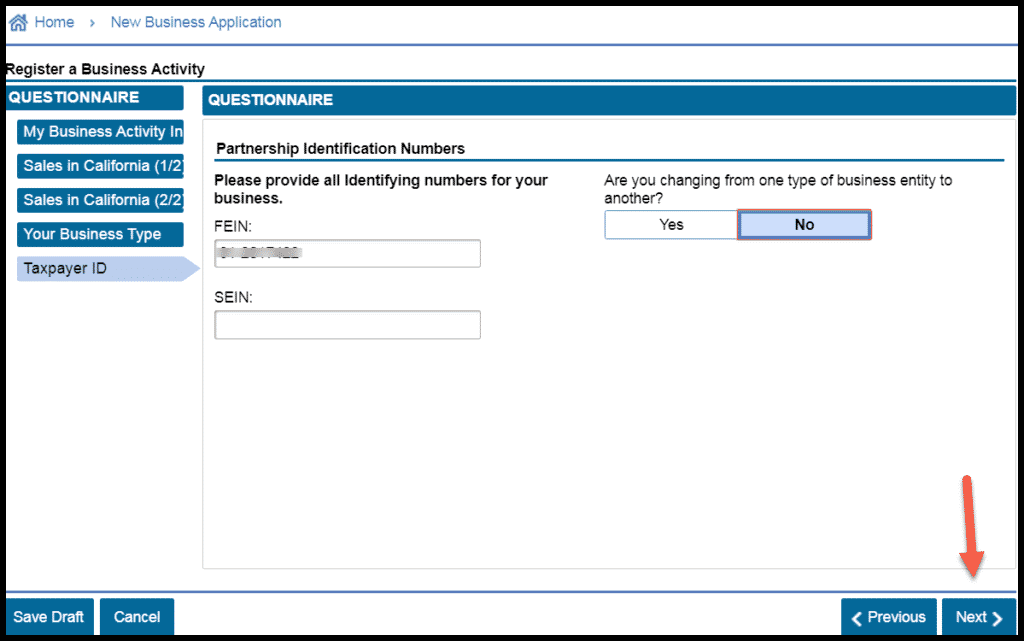Click into the FEIN input field
This screenshot has width=1024, height=641.
point(347,254)
